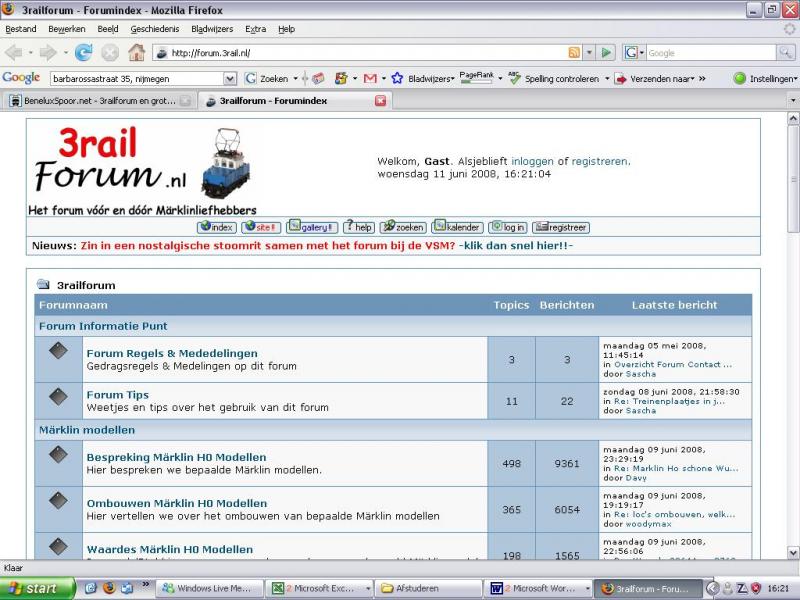
Task: Open the address bar URL dropdown
Action: 589,52
